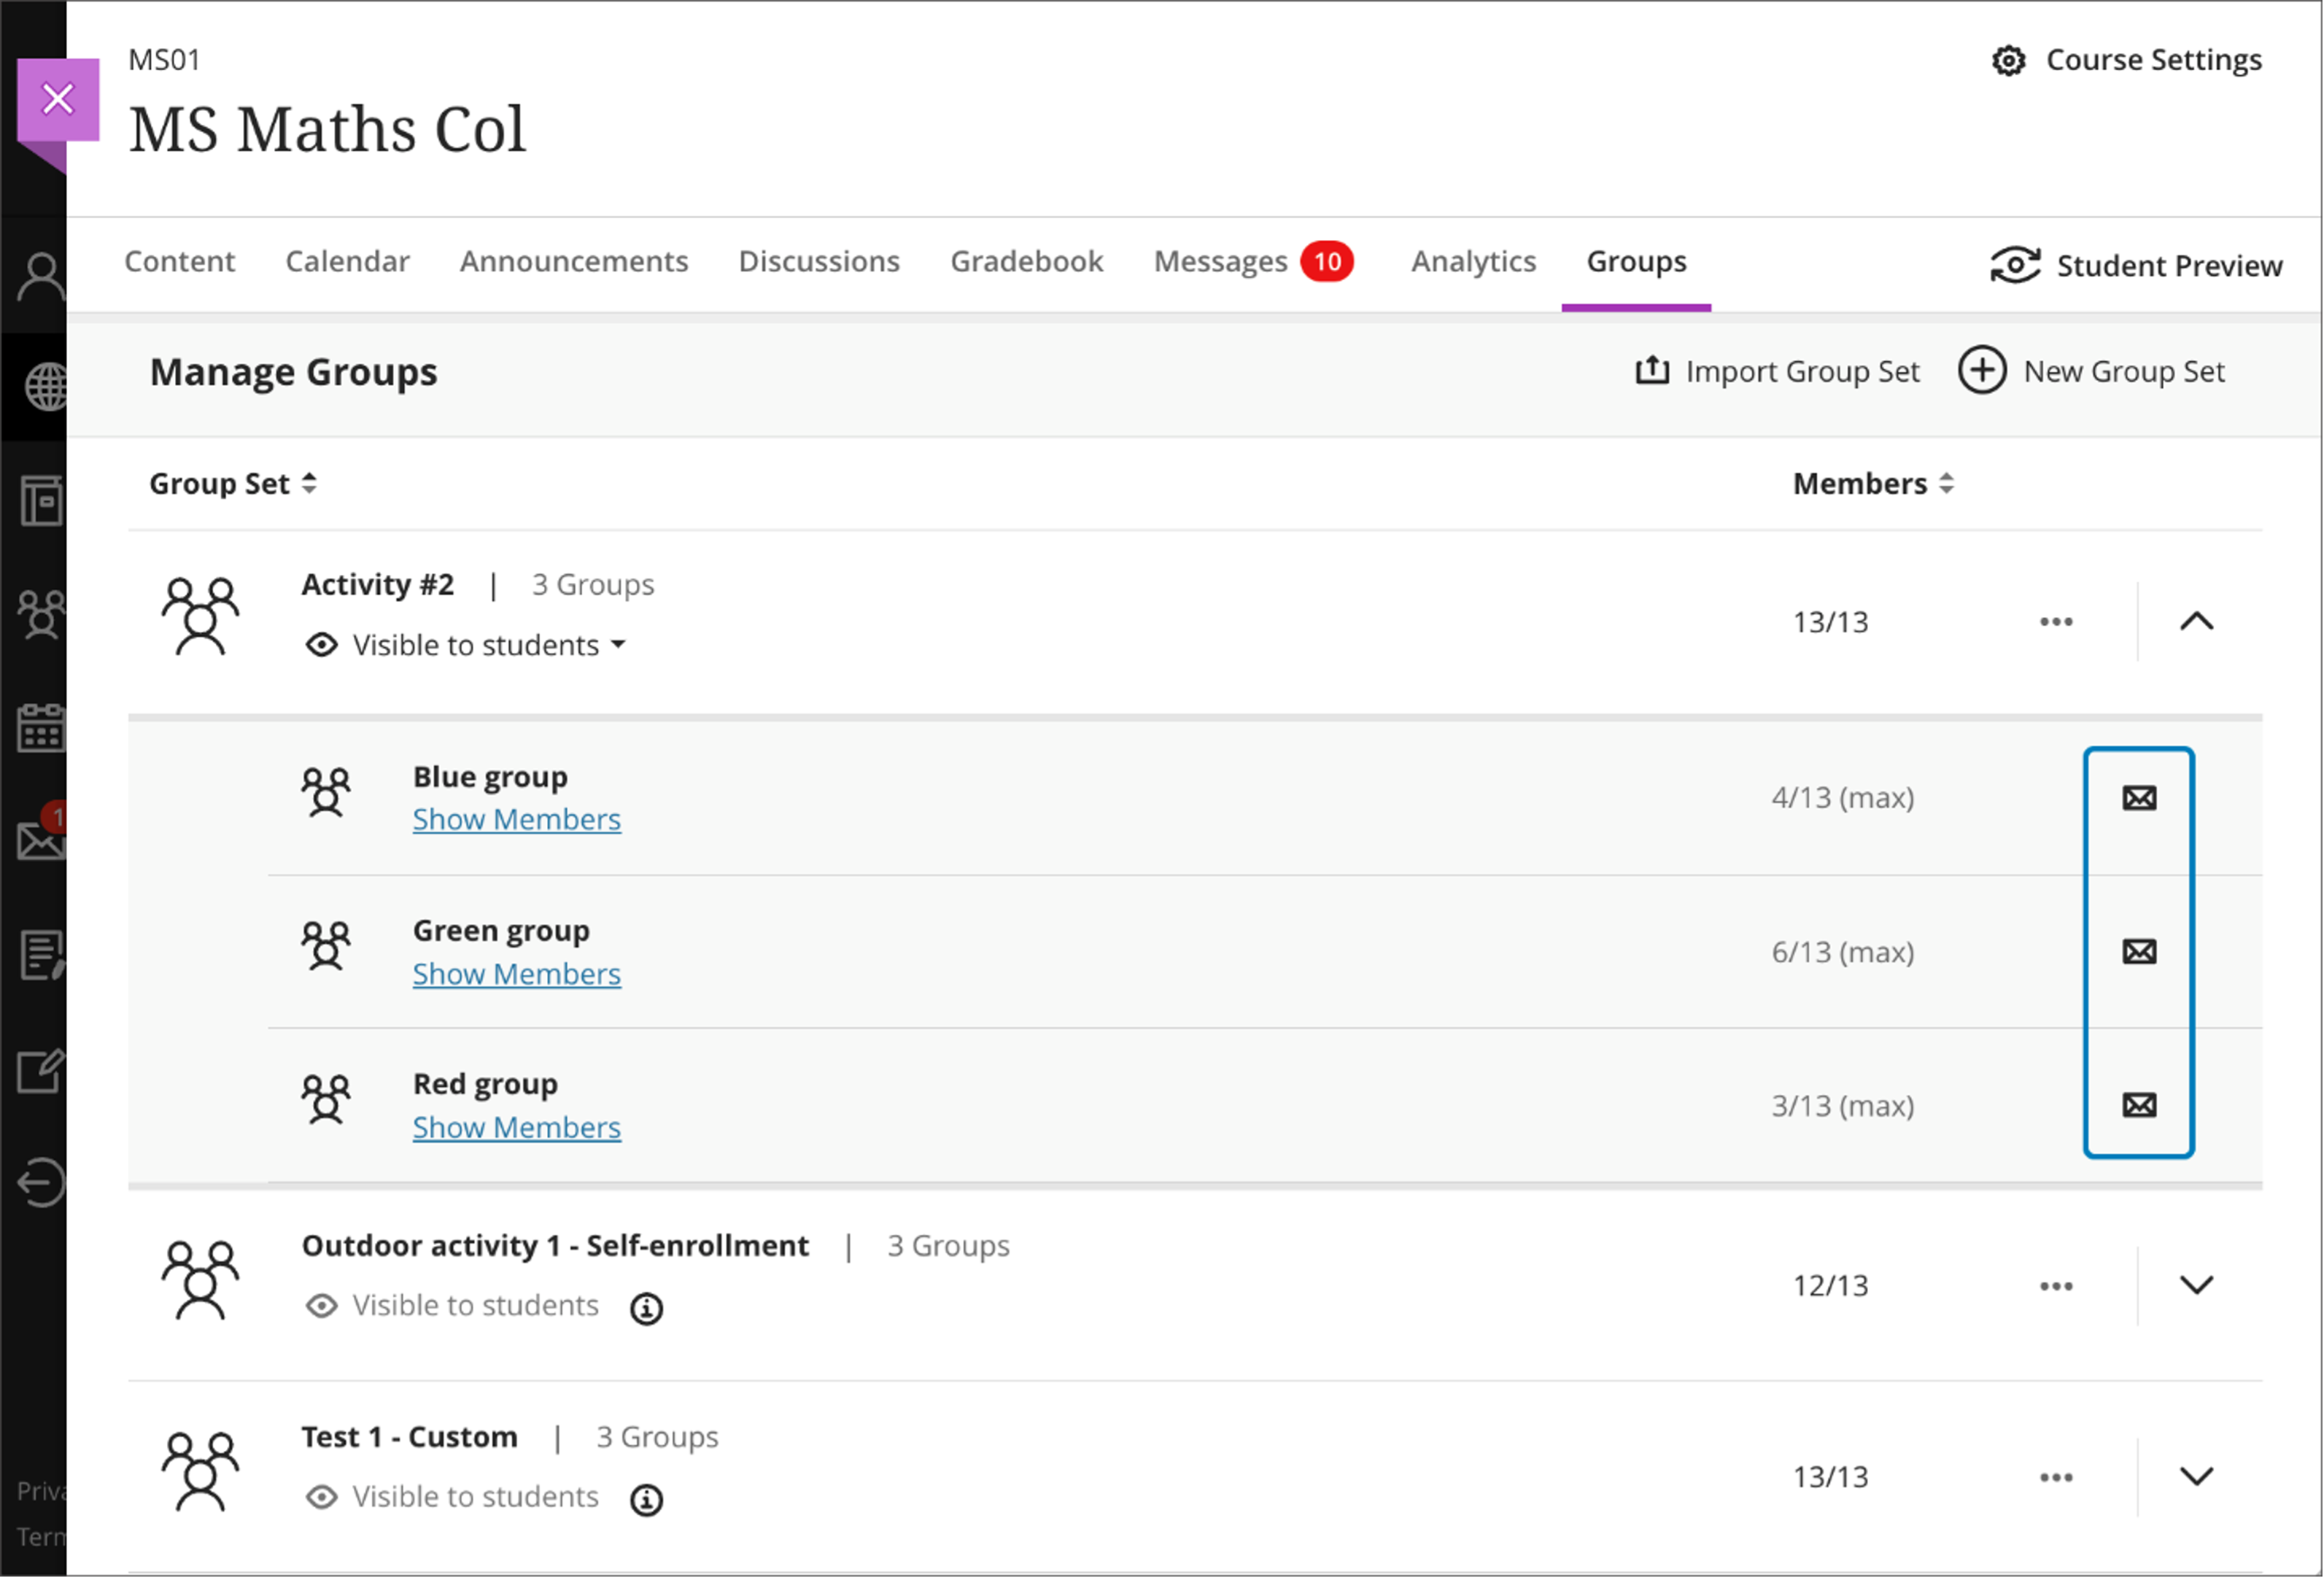This screenshot has height=1580, width=2324.
Task: Expand Test 1 - Custom group set
Action: 2196,1476
